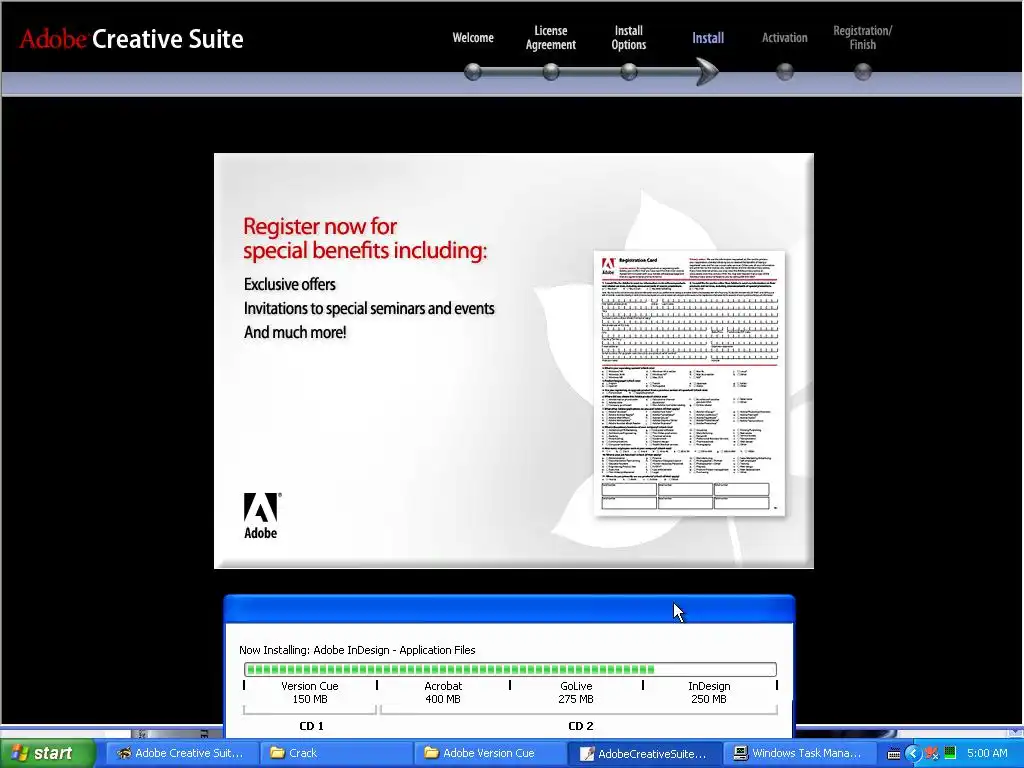Open the Crack folder taskbar button

tap(336, 753)
